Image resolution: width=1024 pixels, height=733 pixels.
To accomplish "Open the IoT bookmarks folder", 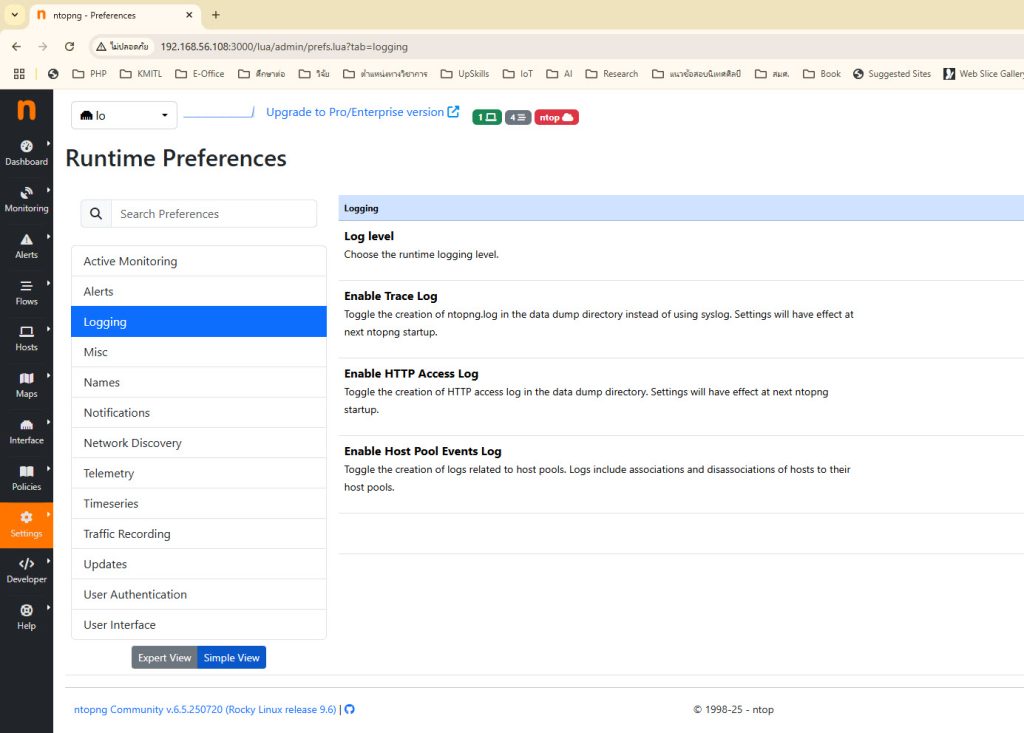I will 518,74.
